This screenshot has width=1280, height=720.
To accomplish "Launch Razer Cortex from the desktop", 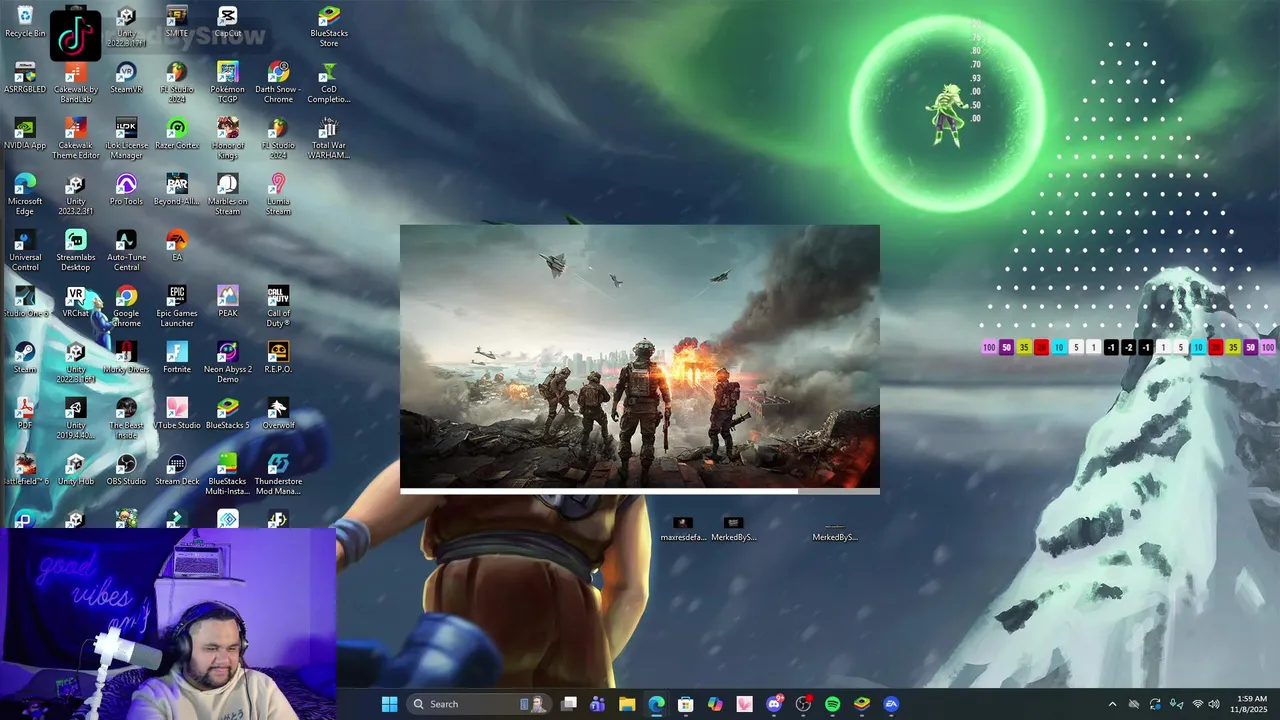I will coord(177,134).
